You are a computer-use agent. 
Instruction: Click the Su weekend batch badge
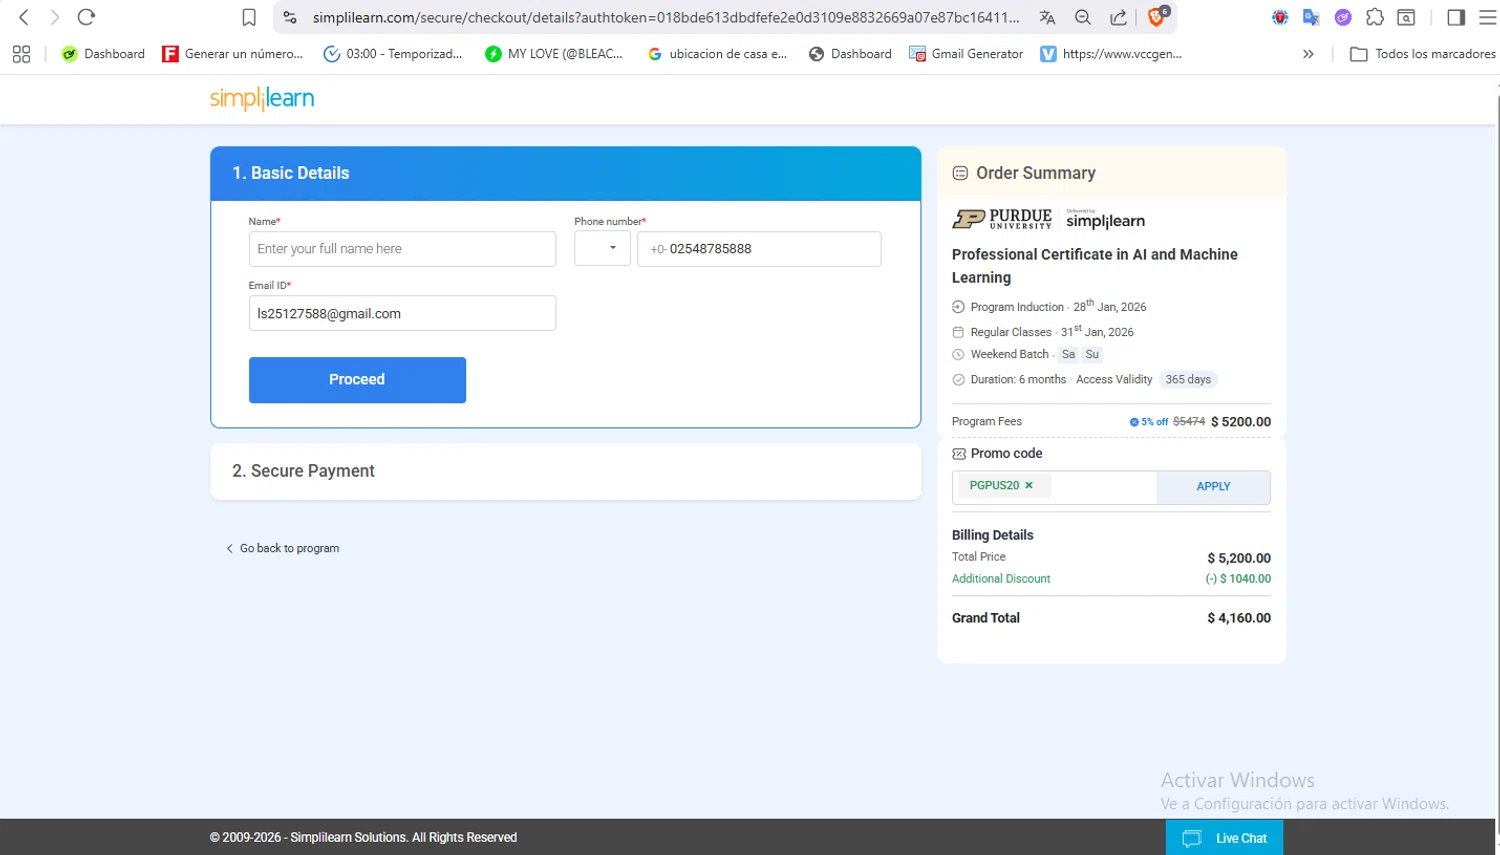coord(1092,354)
